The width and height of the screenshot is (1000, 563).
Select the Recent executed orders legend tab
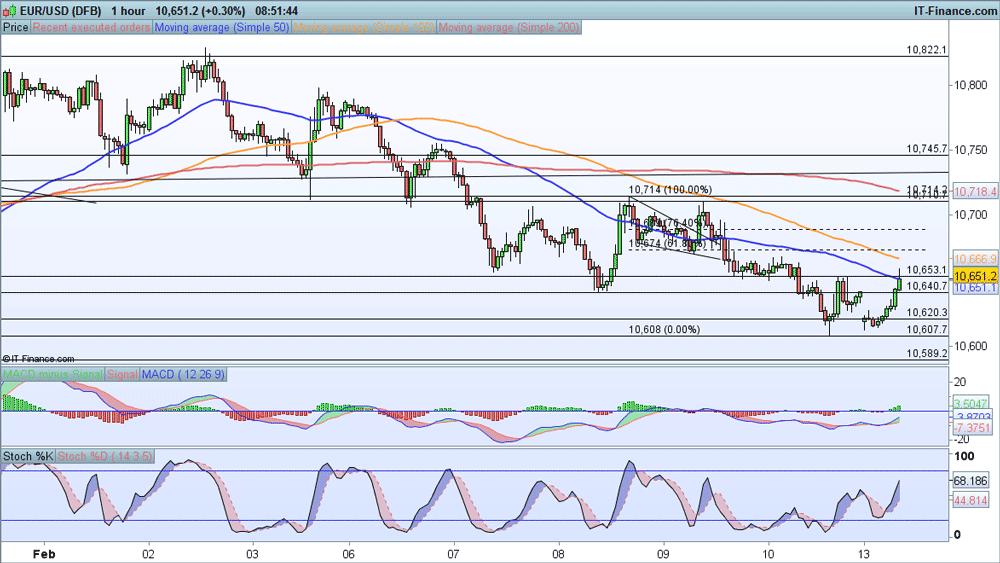click(92, 27)
